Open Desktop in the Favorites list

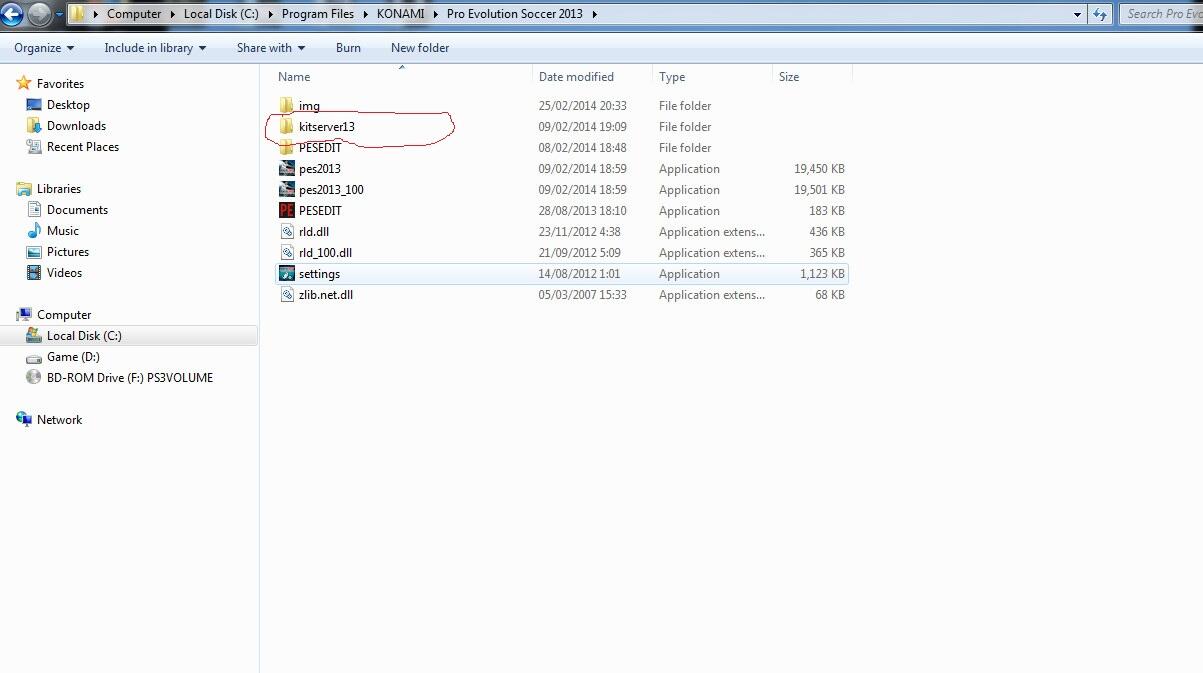[x=68, y=105]
